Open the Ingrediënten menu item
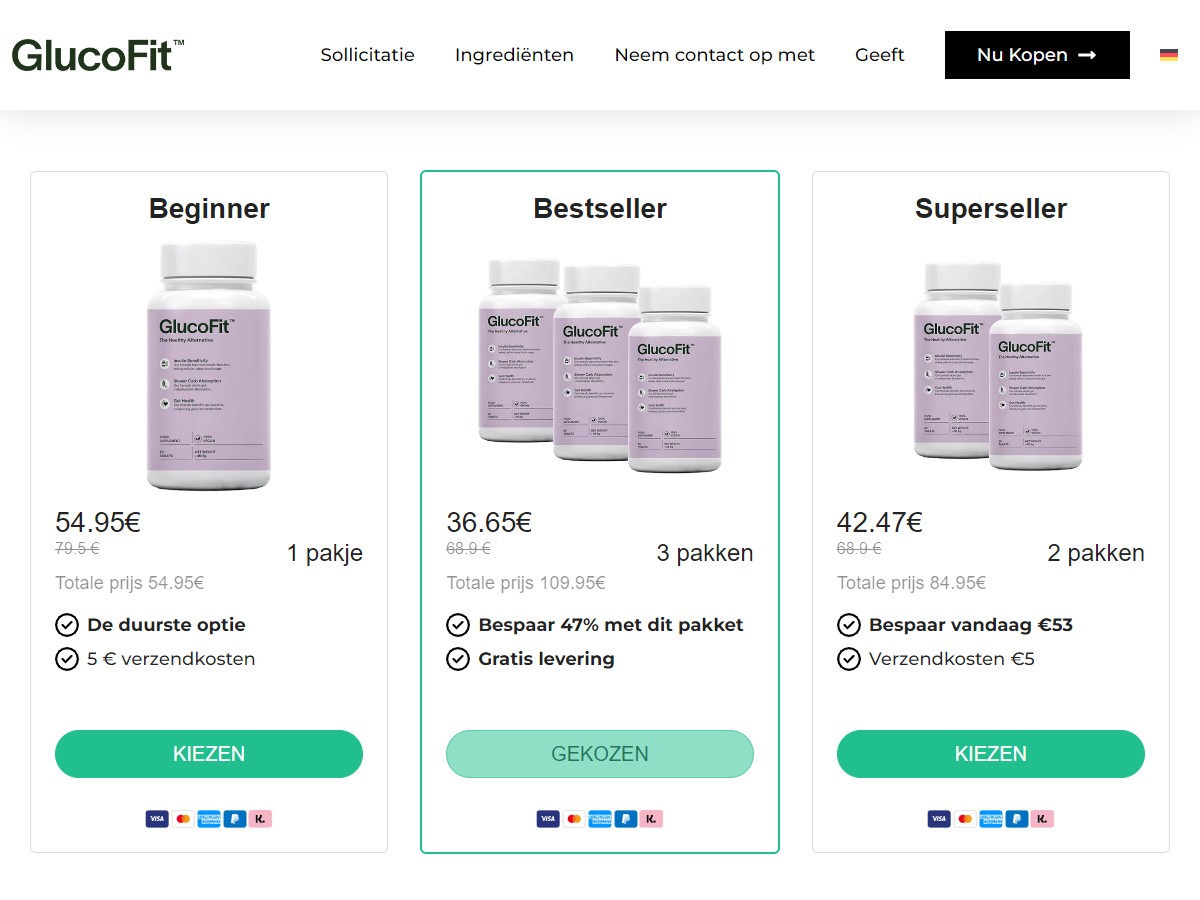Screen dimensions: 1200x900 click(x=514, y=55)
